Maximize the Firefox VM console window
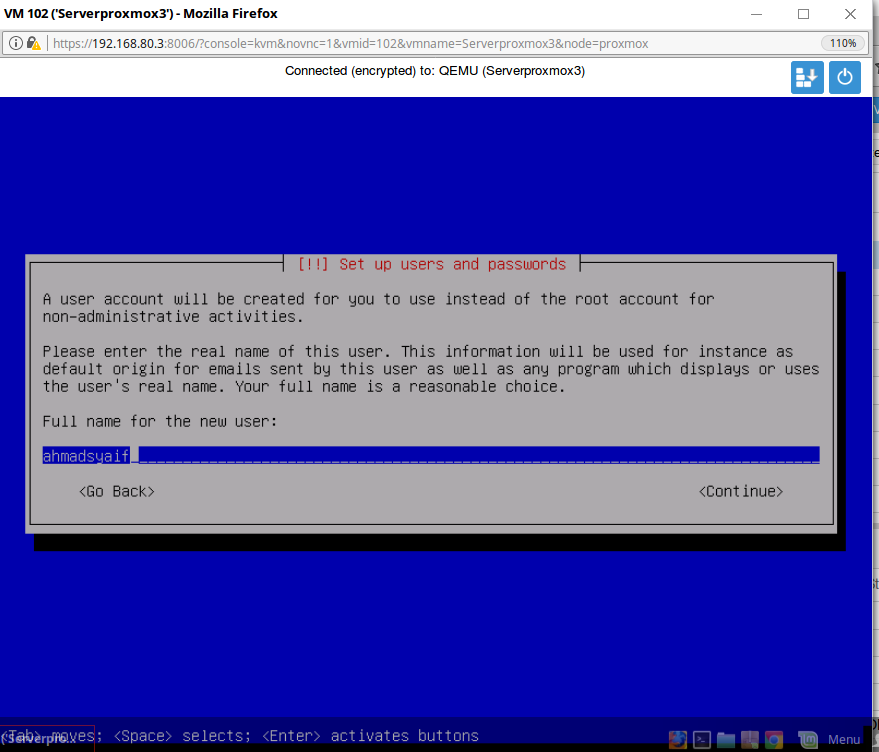 point(803,14)
